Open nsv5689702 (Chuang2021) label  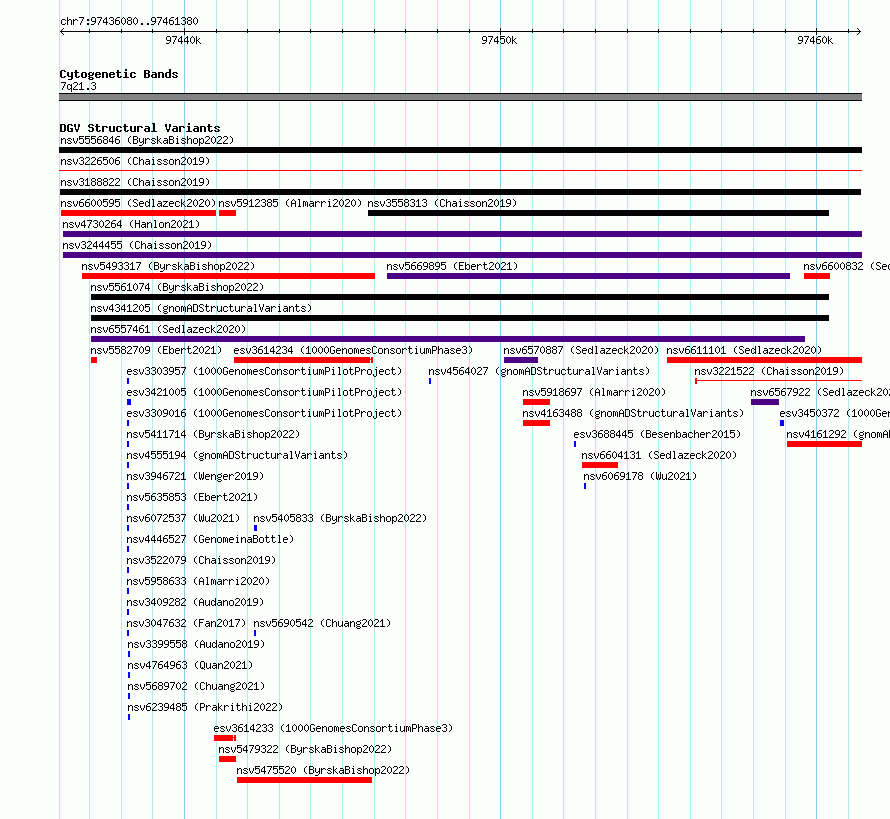(196, 686)
